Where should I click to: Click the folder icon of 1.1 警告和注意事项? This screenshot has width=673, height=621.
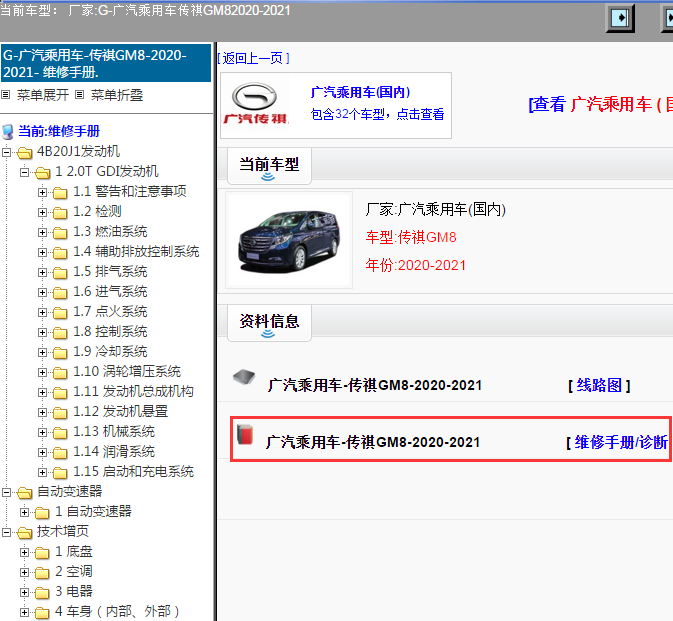pyautogui.click(x=60, y=193)
